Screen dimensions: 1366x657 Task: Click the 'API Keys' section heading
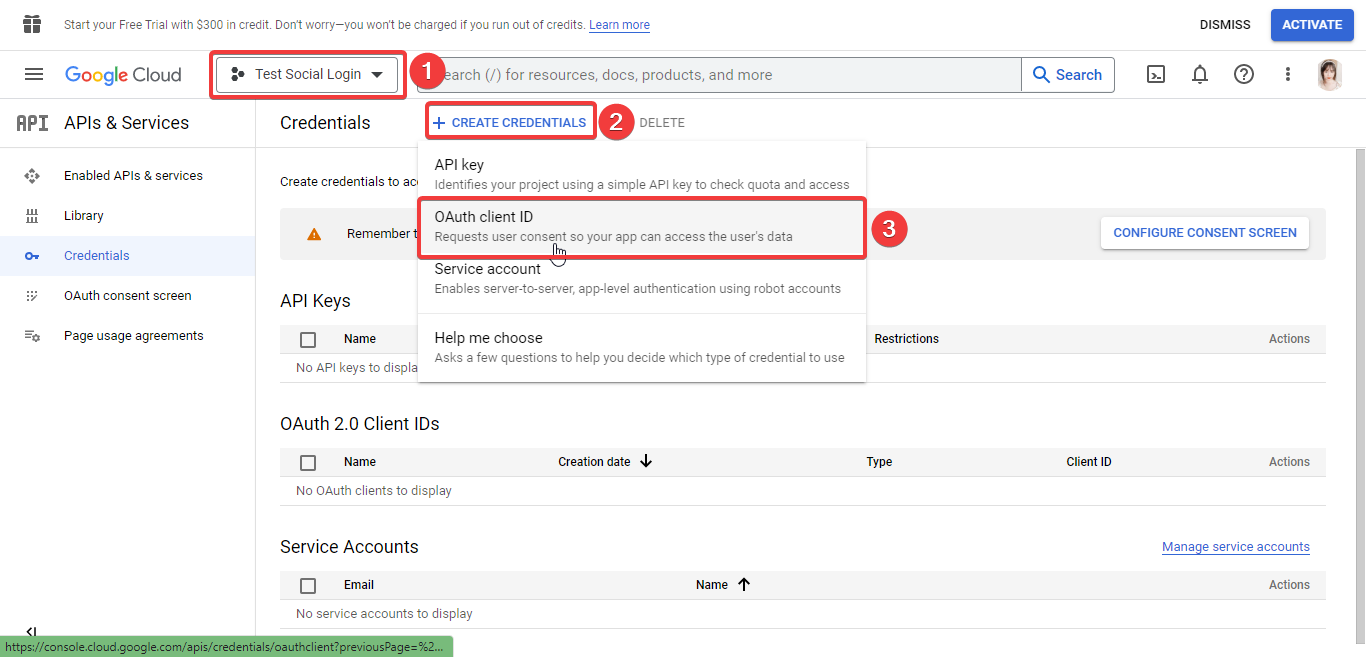click(315, 301)
